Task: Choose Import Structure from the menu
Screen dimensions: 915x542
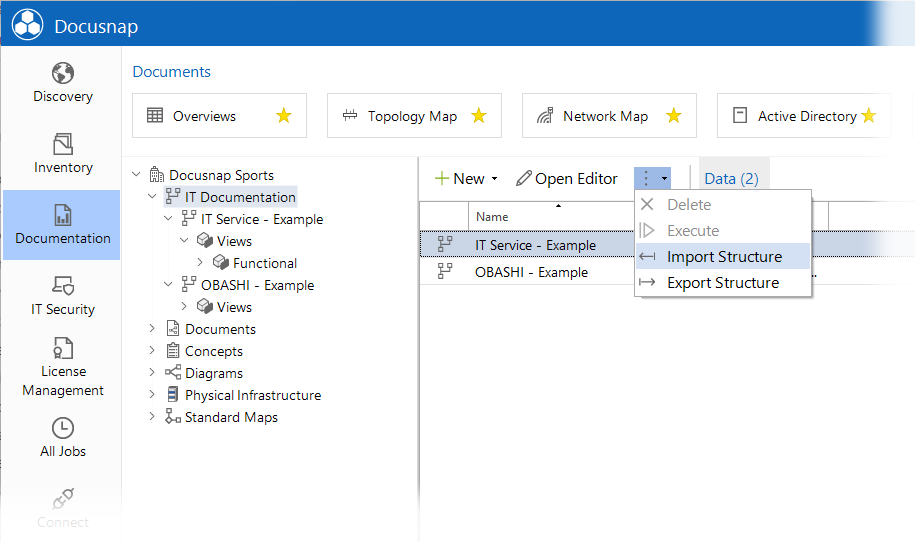Action: 723,257
